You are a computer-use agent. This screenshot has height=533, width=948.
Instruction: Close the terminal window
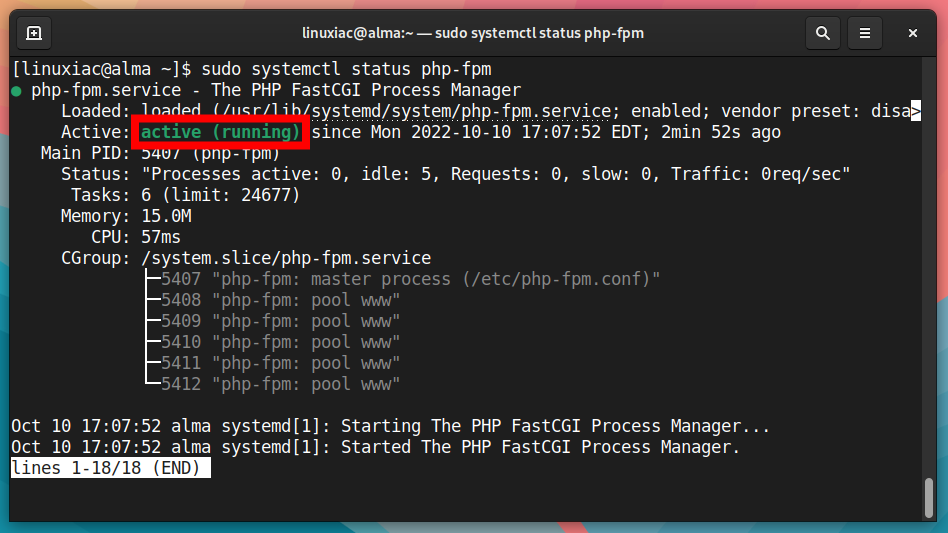pos(912,33)
